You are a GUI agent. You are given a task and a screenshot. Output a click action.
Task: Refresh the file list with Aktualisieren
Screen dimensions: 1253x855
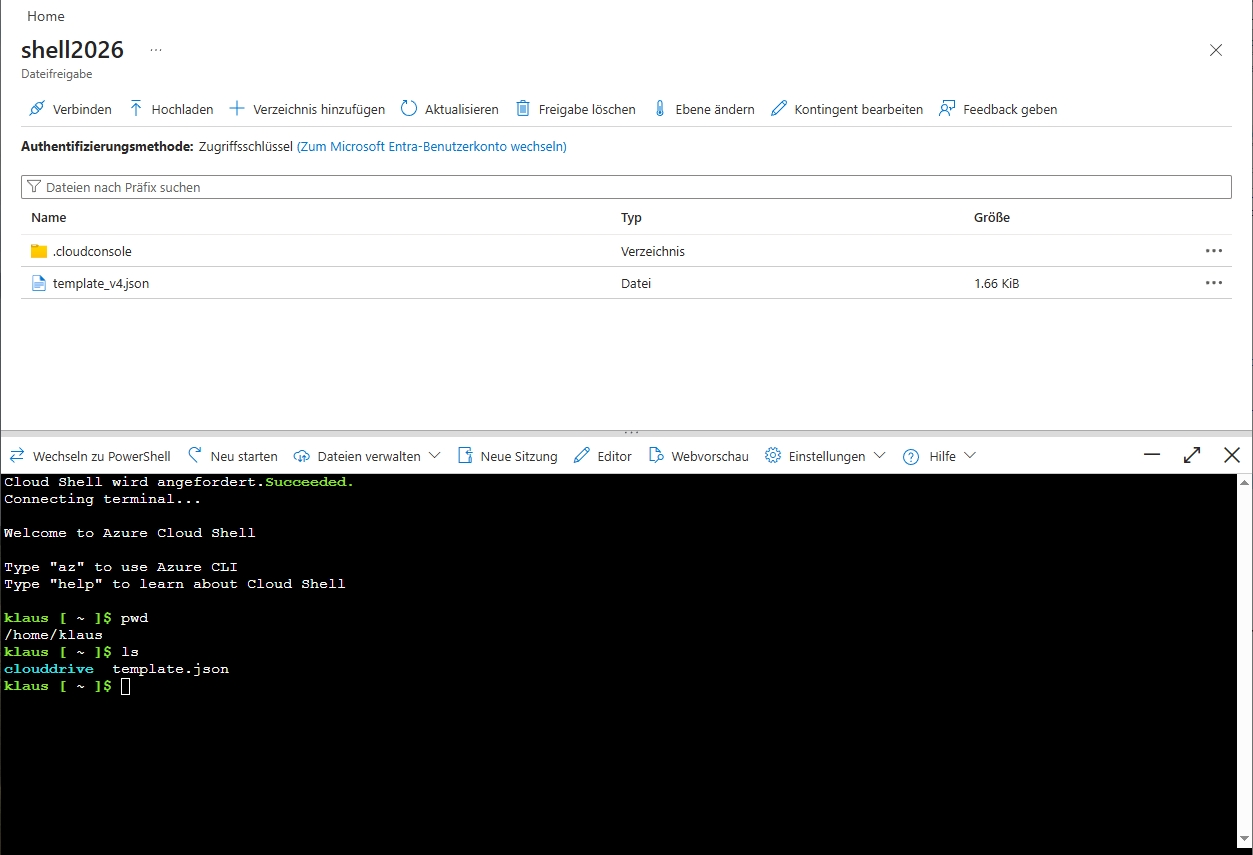click(x=449, y=109)
